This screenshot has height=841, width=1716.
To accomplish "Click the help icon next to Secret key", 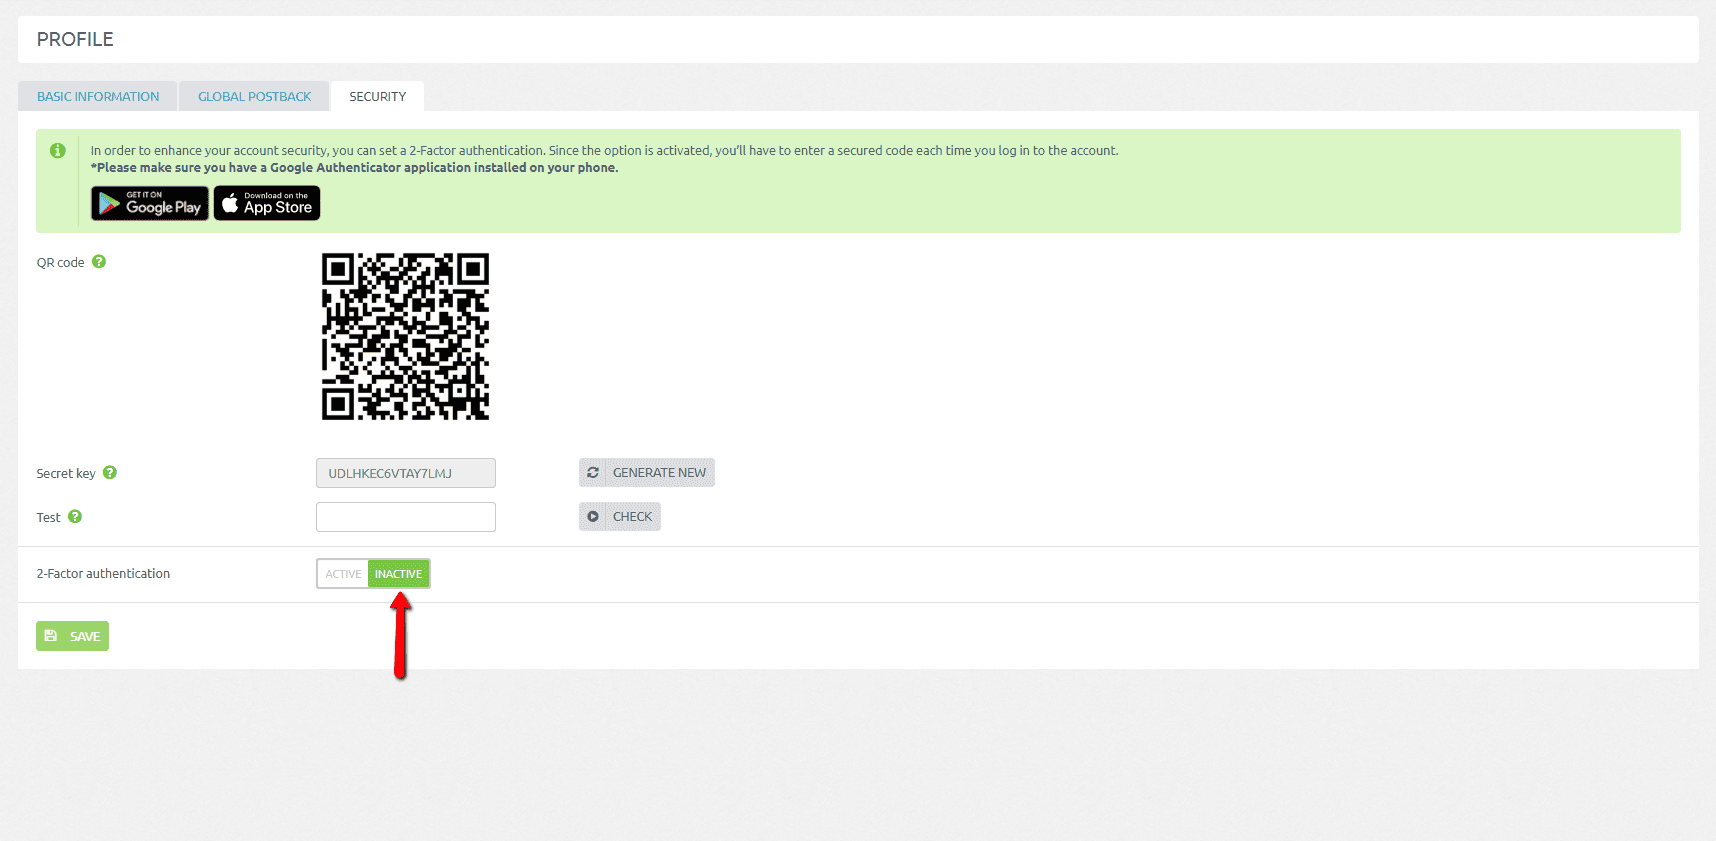I will click(x=110, y=473).
